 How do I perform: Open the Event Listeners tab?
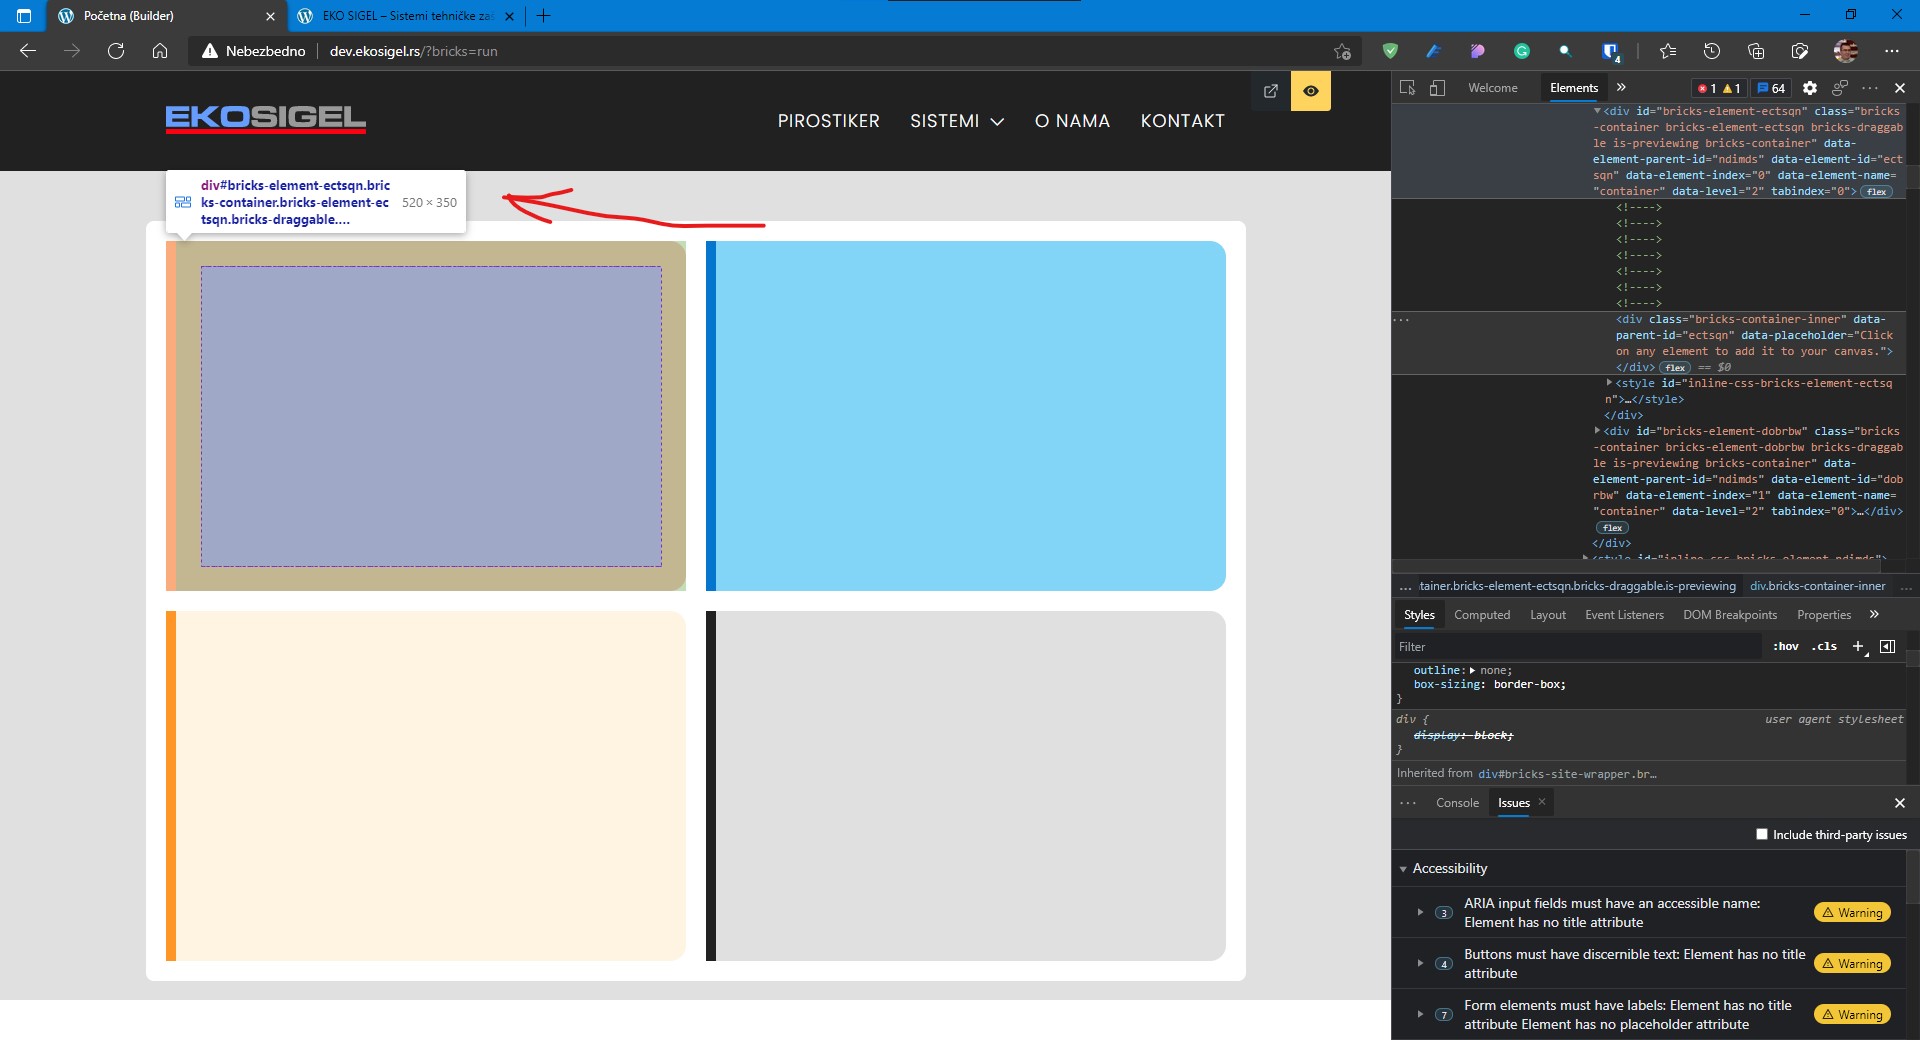pyautogui.click(x=1624, y=615)
